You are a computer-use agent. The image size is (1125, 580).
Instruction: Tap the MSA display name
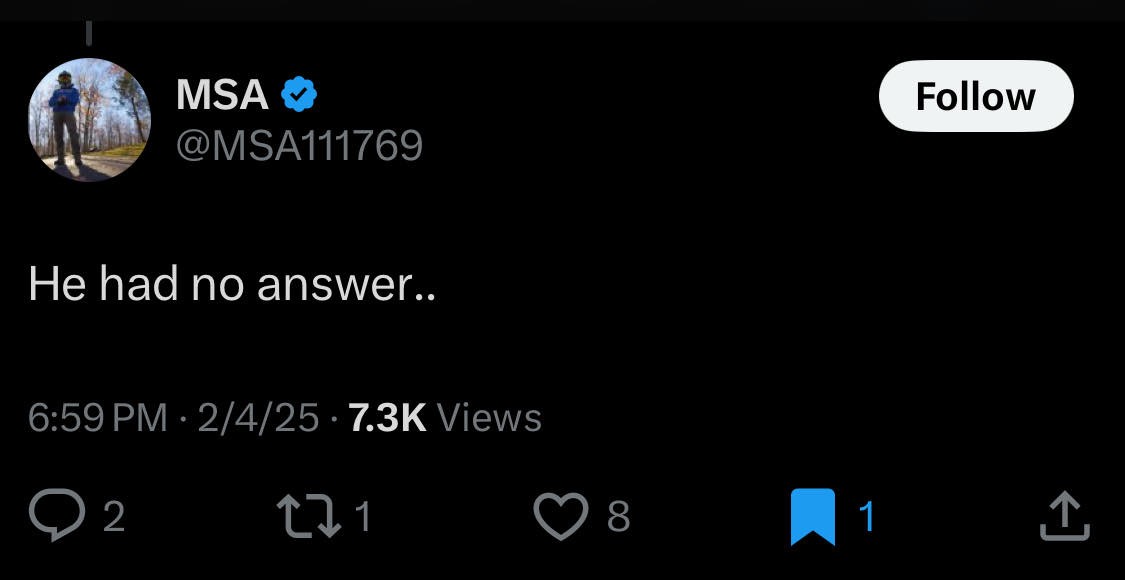(222, 96)
